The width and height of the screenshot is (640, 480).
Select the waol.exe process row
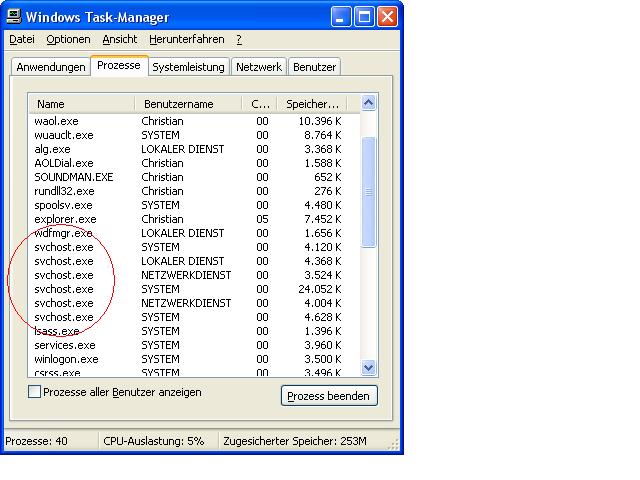pyautogui.click(x=194, y=121)
